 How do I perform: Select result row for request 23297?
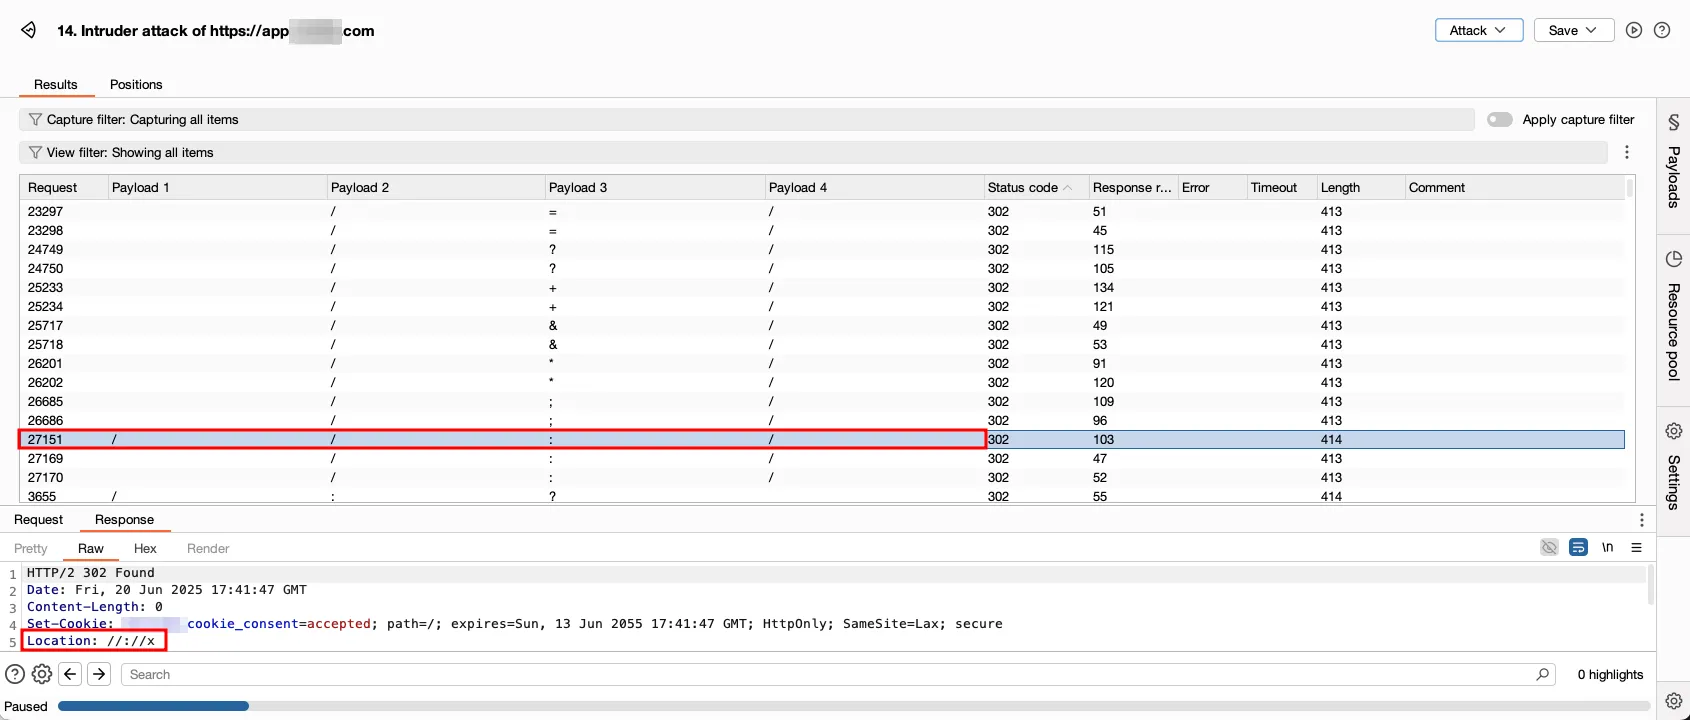pos(822,211)
